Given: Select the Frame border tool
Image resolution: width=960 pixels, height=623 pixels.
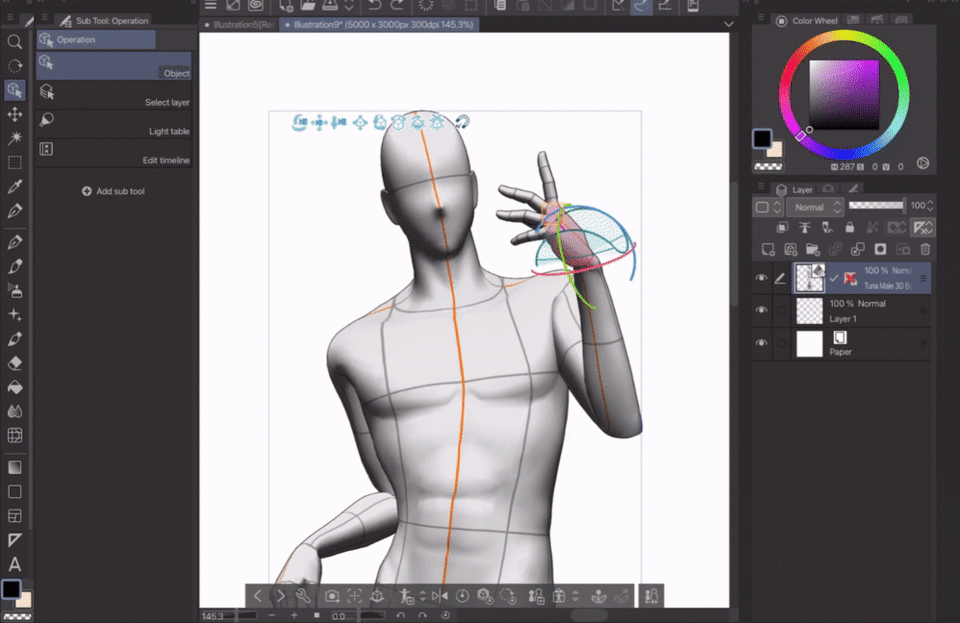Looking at the screenshot, I should tap(15, 516).
